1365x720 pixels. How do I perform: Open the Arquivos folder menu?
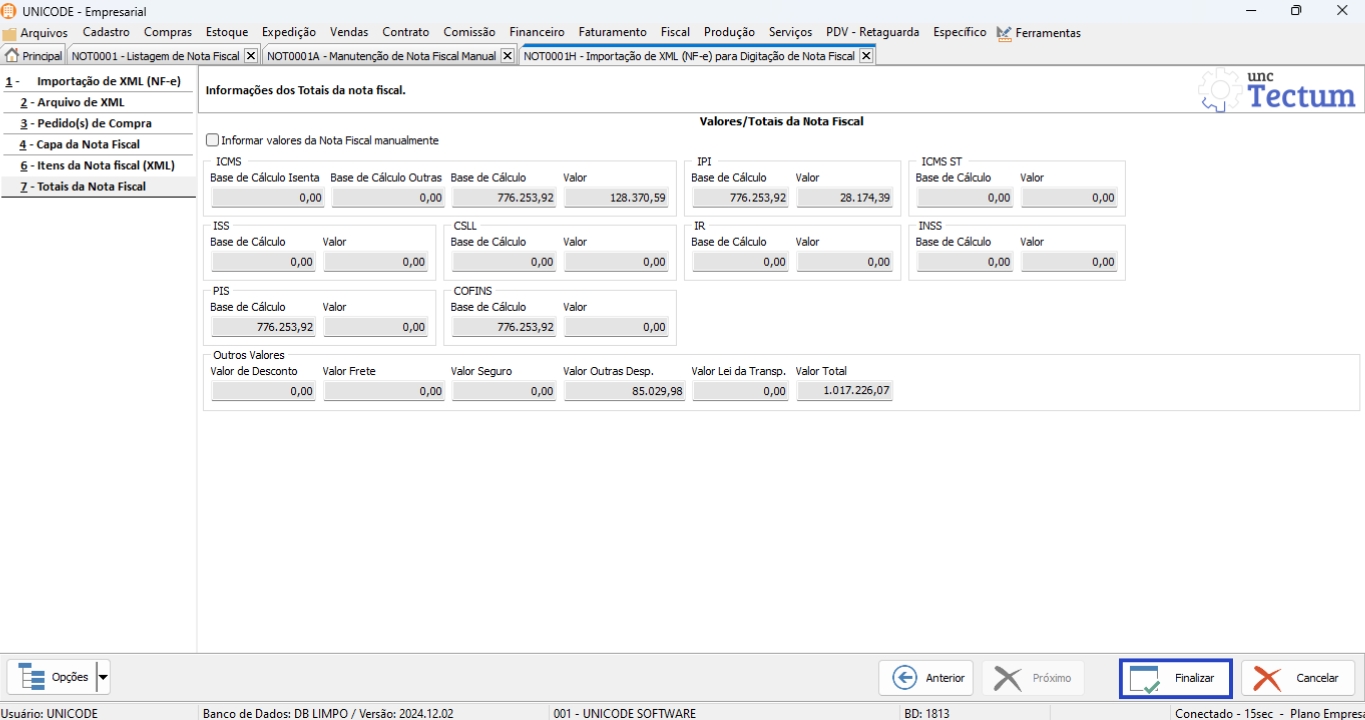pyautogui.click(x=36, y=33)
